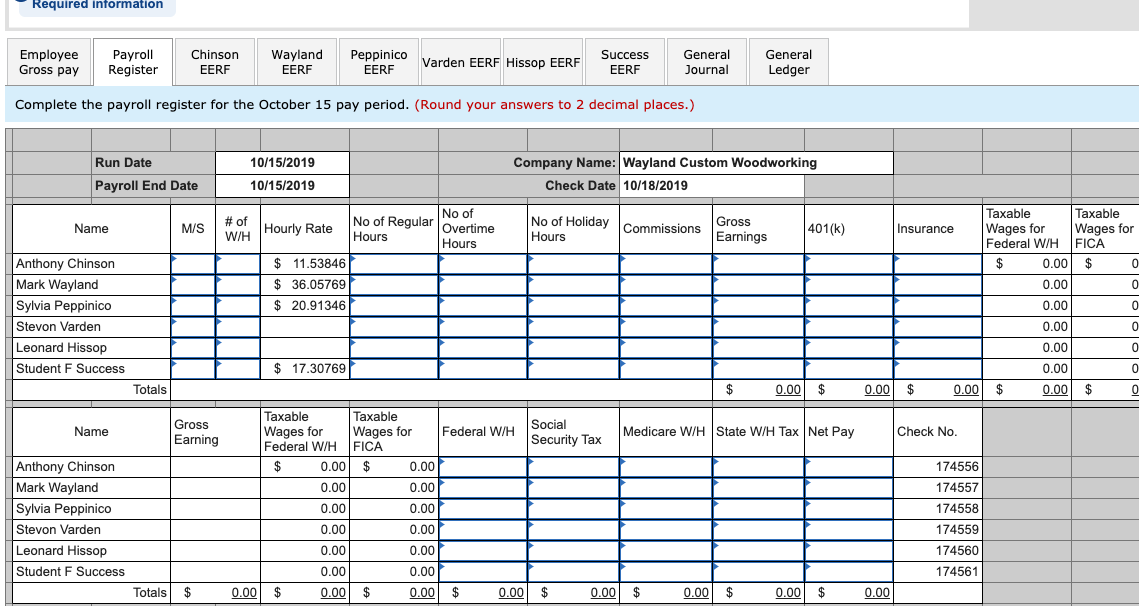Open the Wayland EERF tab
The width and height of the screenshot is (1143, 606).
[296, 61]
